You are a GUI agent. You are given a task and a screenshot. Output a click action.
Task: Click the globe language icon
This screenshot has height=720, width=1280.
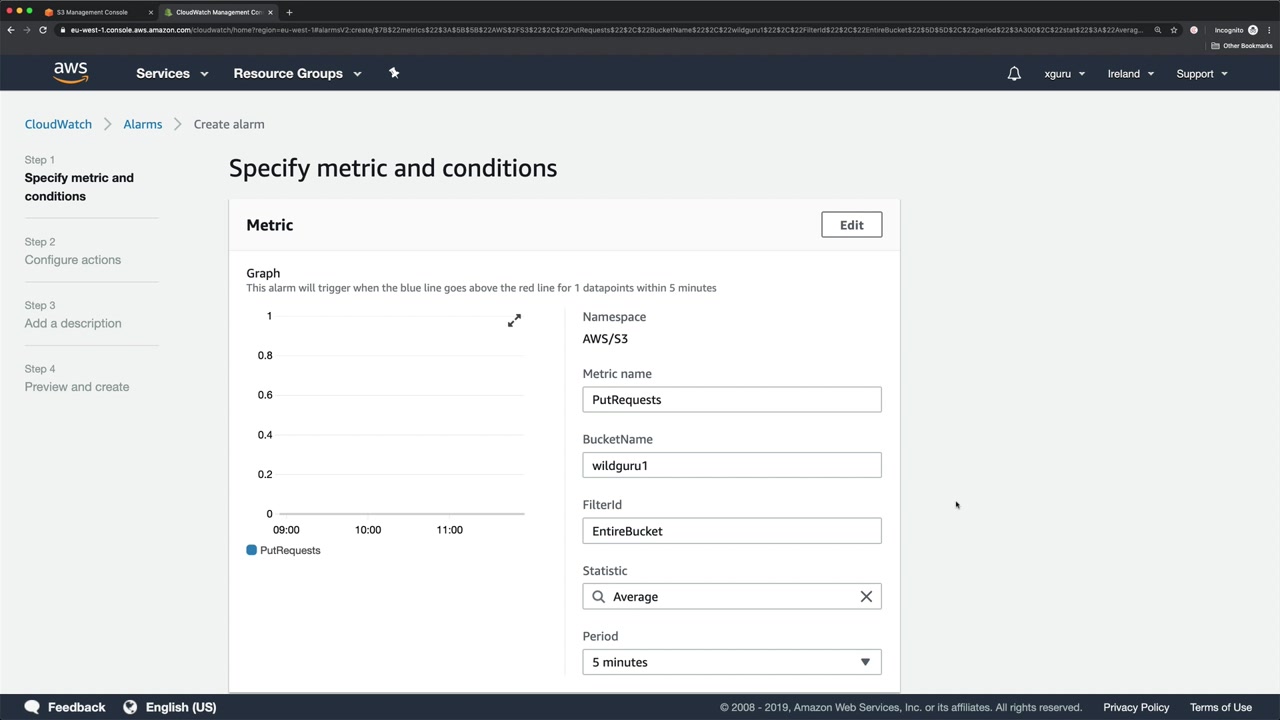pos(130,707)
